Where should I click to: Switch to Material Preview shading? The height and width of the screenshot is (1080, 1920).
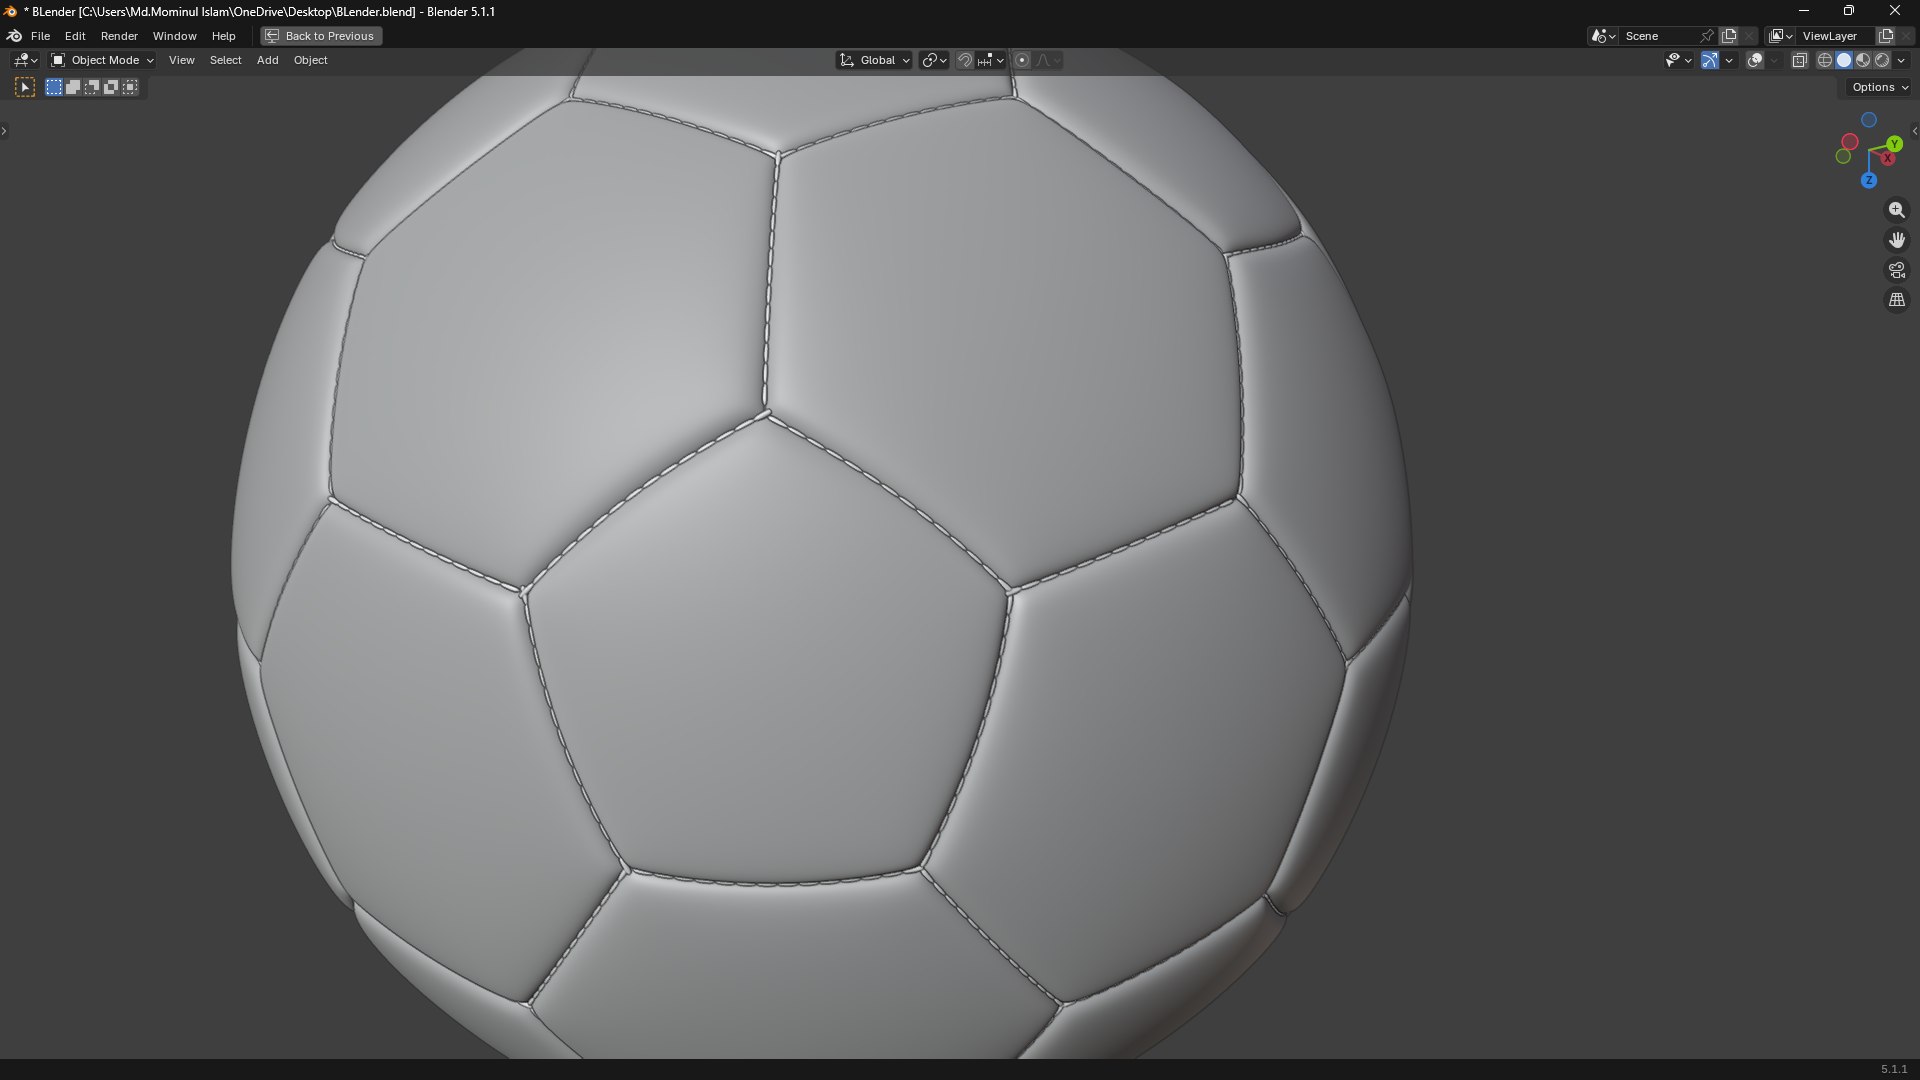tap(1863, 60)
